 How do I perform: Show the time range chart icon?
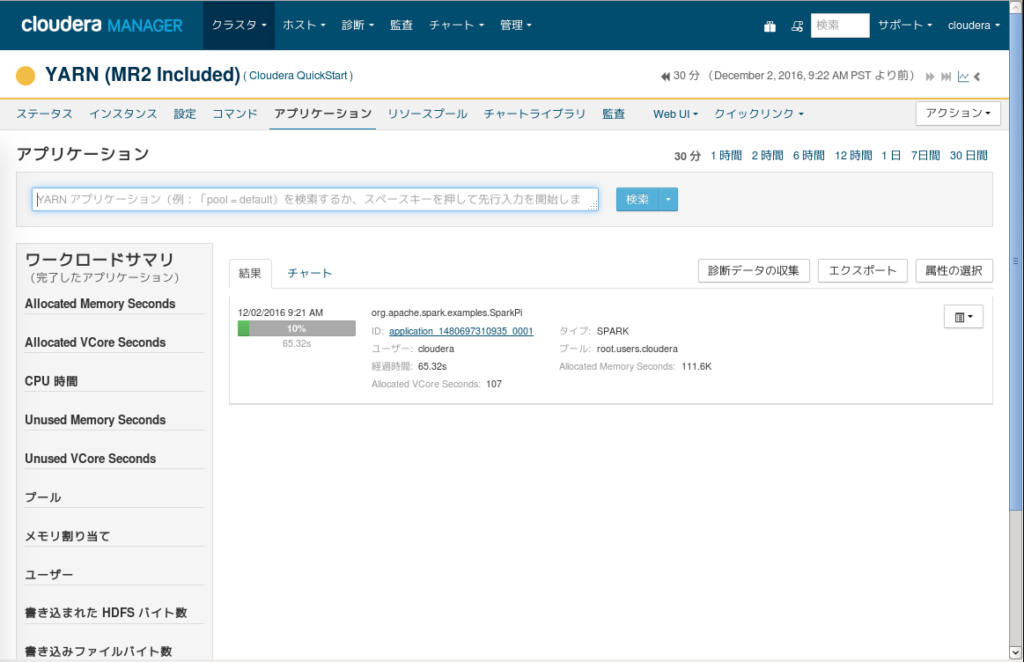(963, 76)
